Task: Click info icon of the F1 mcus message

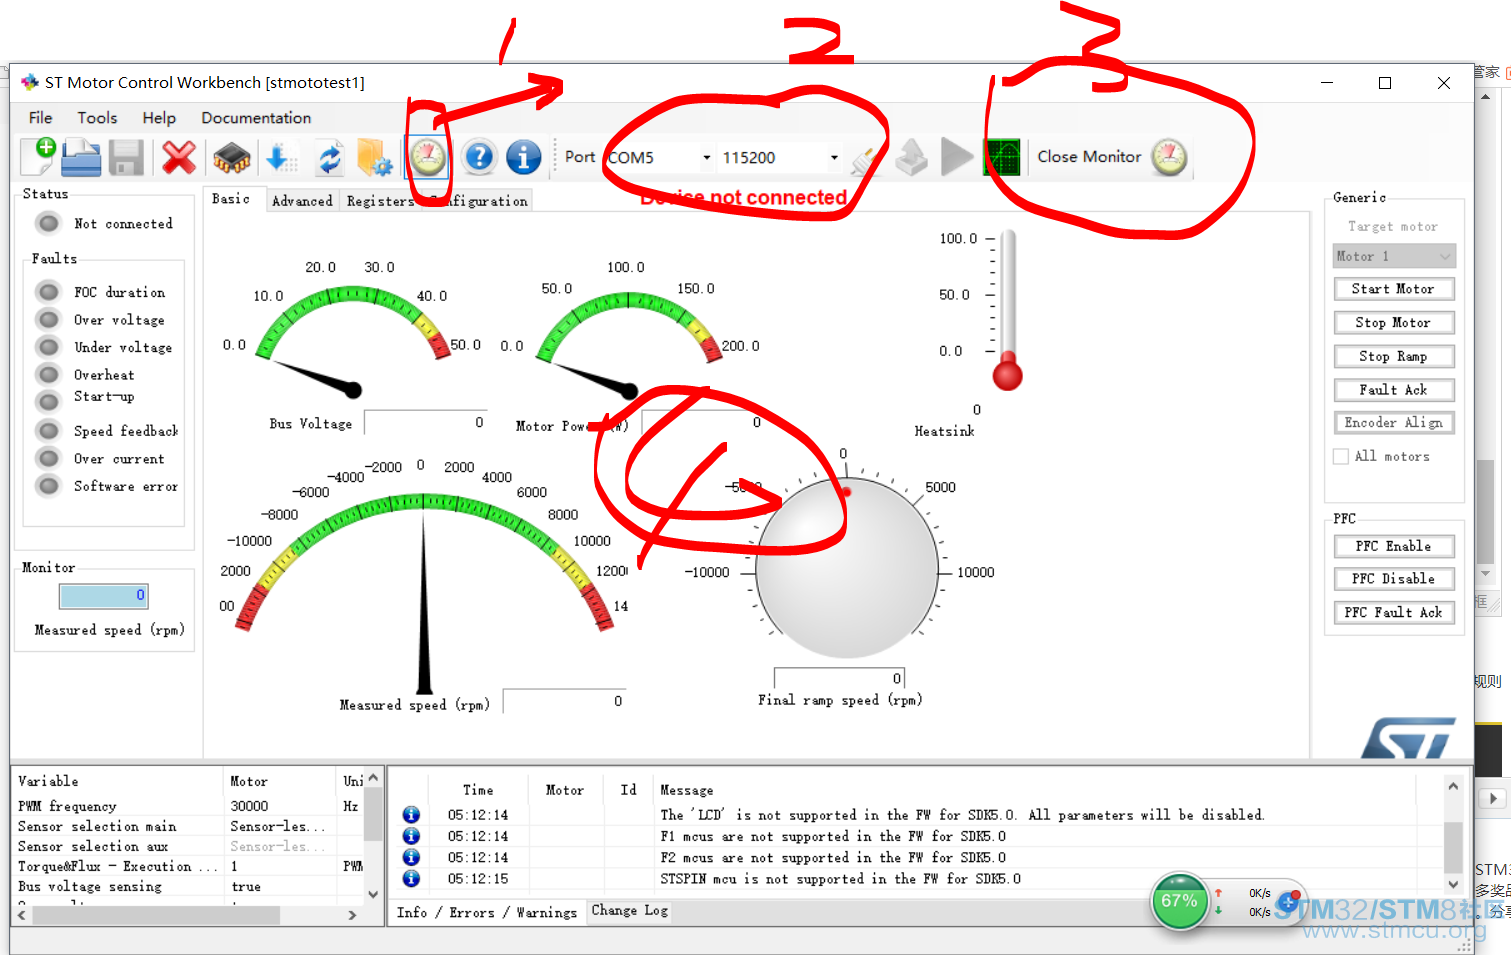Action: (411, 836)
